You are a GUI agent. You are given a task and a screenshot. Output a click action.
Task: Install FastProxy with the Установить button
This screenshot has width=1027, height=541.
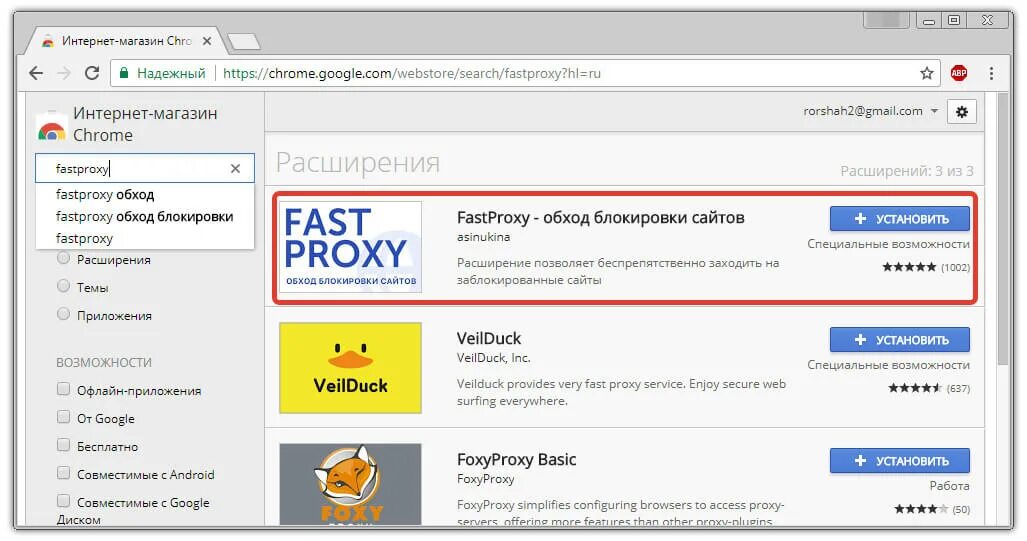(899, 219)
